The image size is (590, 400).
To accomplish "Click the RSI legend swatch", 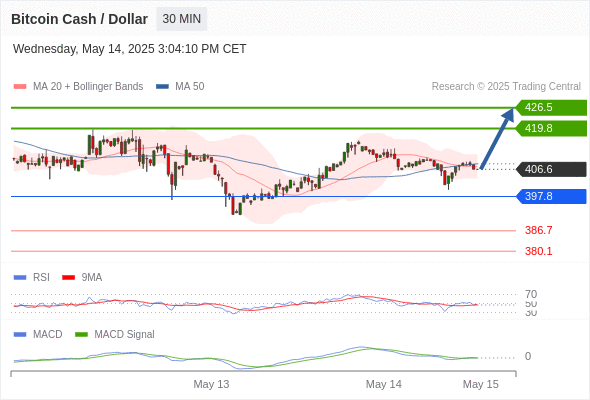I will click(20, 278).
